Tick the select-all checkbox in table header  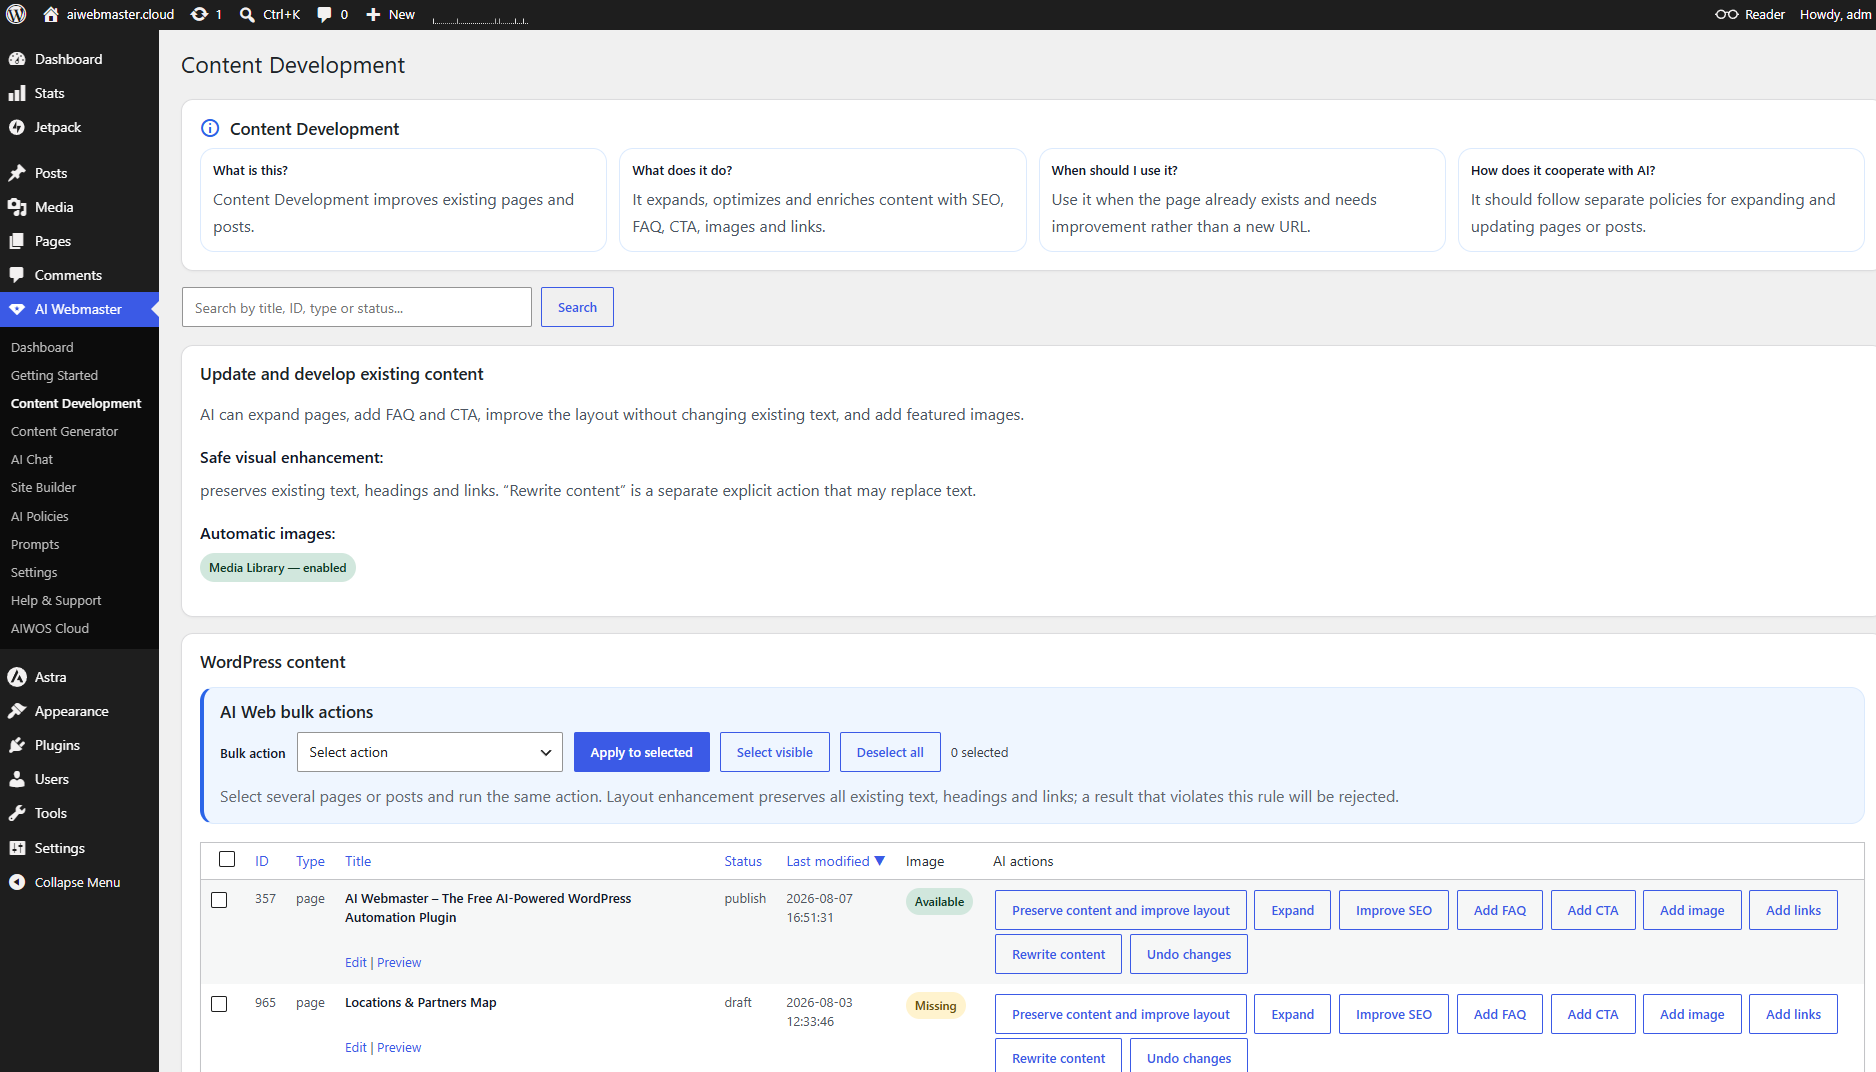(x=227, y=859)
